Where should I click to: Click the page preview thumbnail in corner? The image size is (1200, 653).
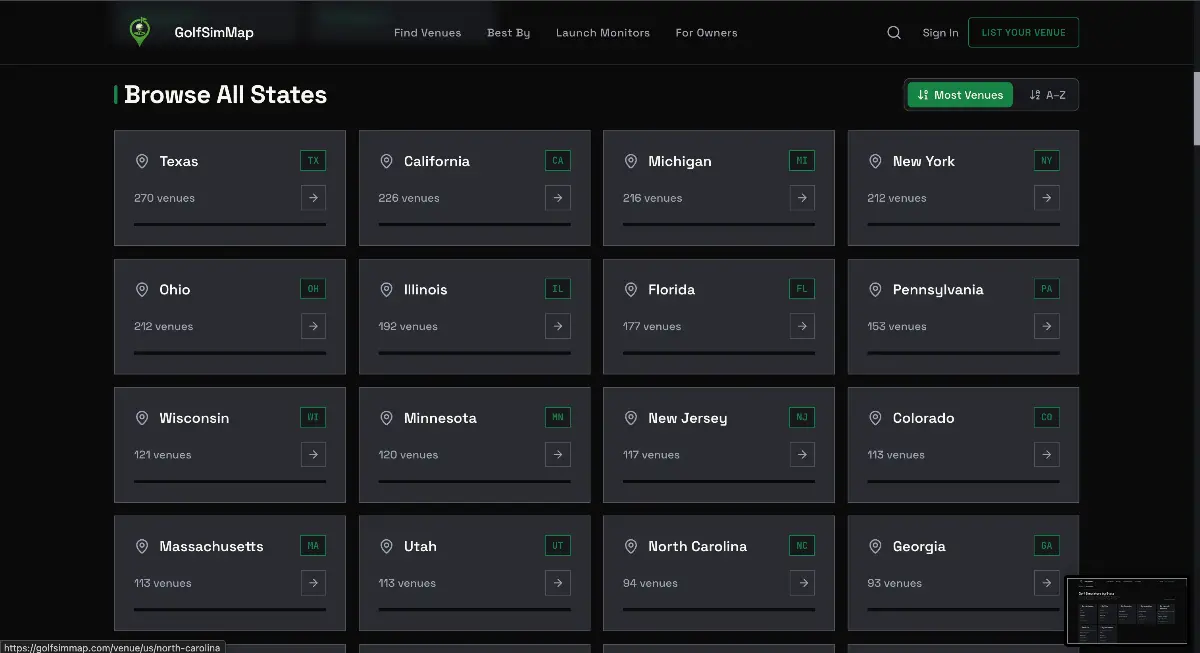click(1126, 611)
